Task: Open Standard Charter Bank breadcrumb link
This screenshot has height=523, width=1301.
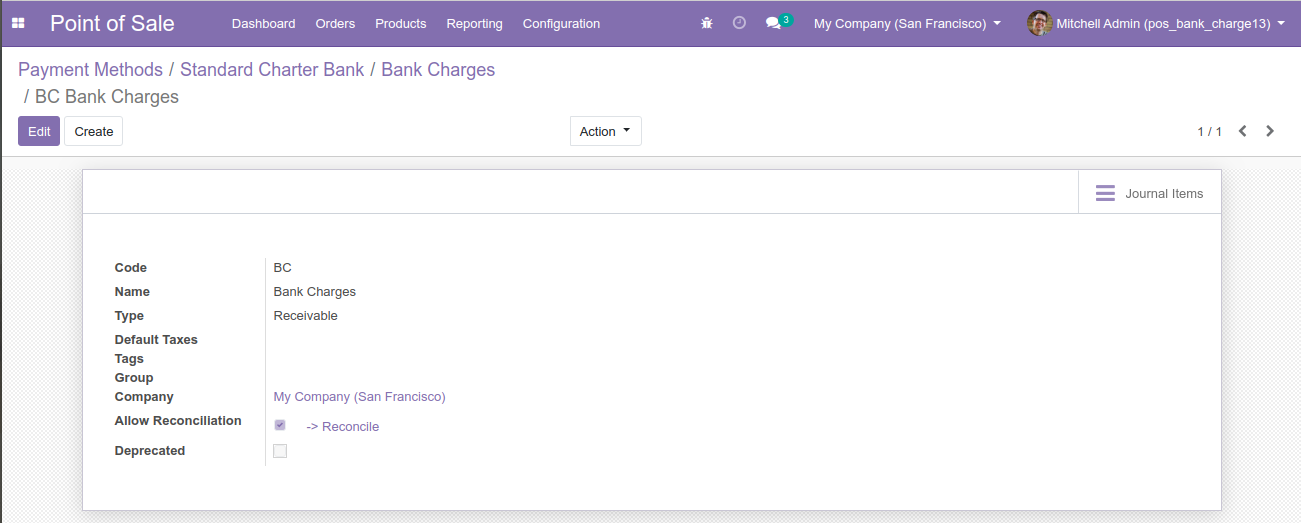Action: [x=272, y=70]
